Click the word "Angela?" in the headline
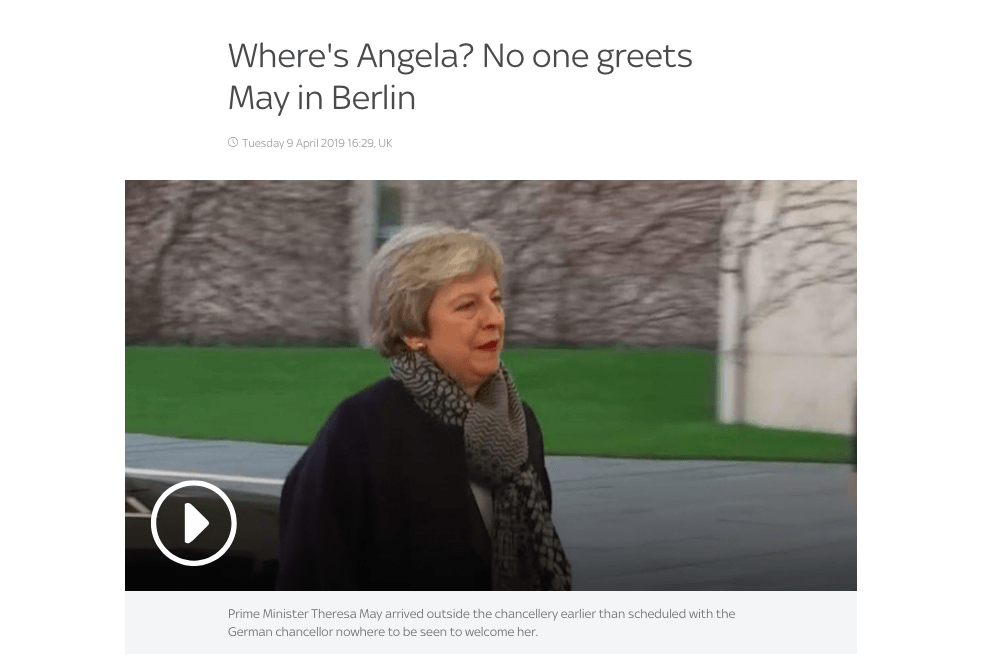 [414, 58]
